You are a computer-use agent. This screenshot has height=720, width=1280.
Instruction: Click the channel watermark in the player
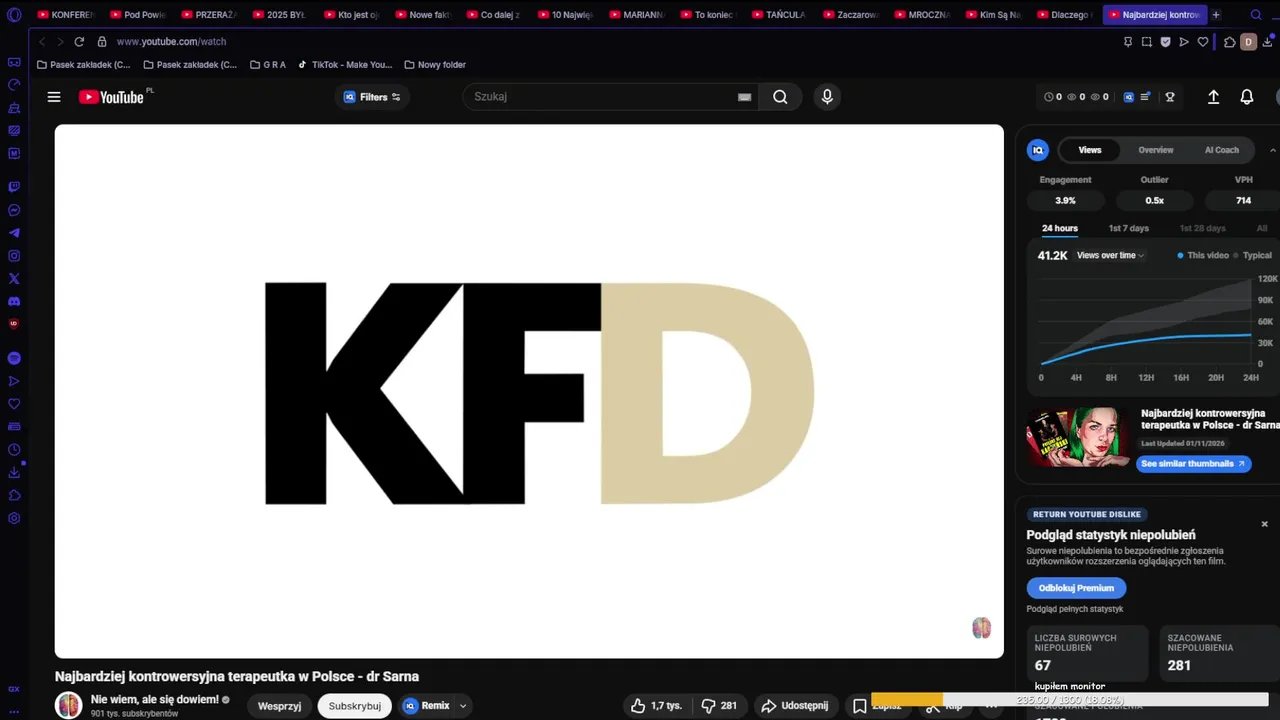point(982,628)
